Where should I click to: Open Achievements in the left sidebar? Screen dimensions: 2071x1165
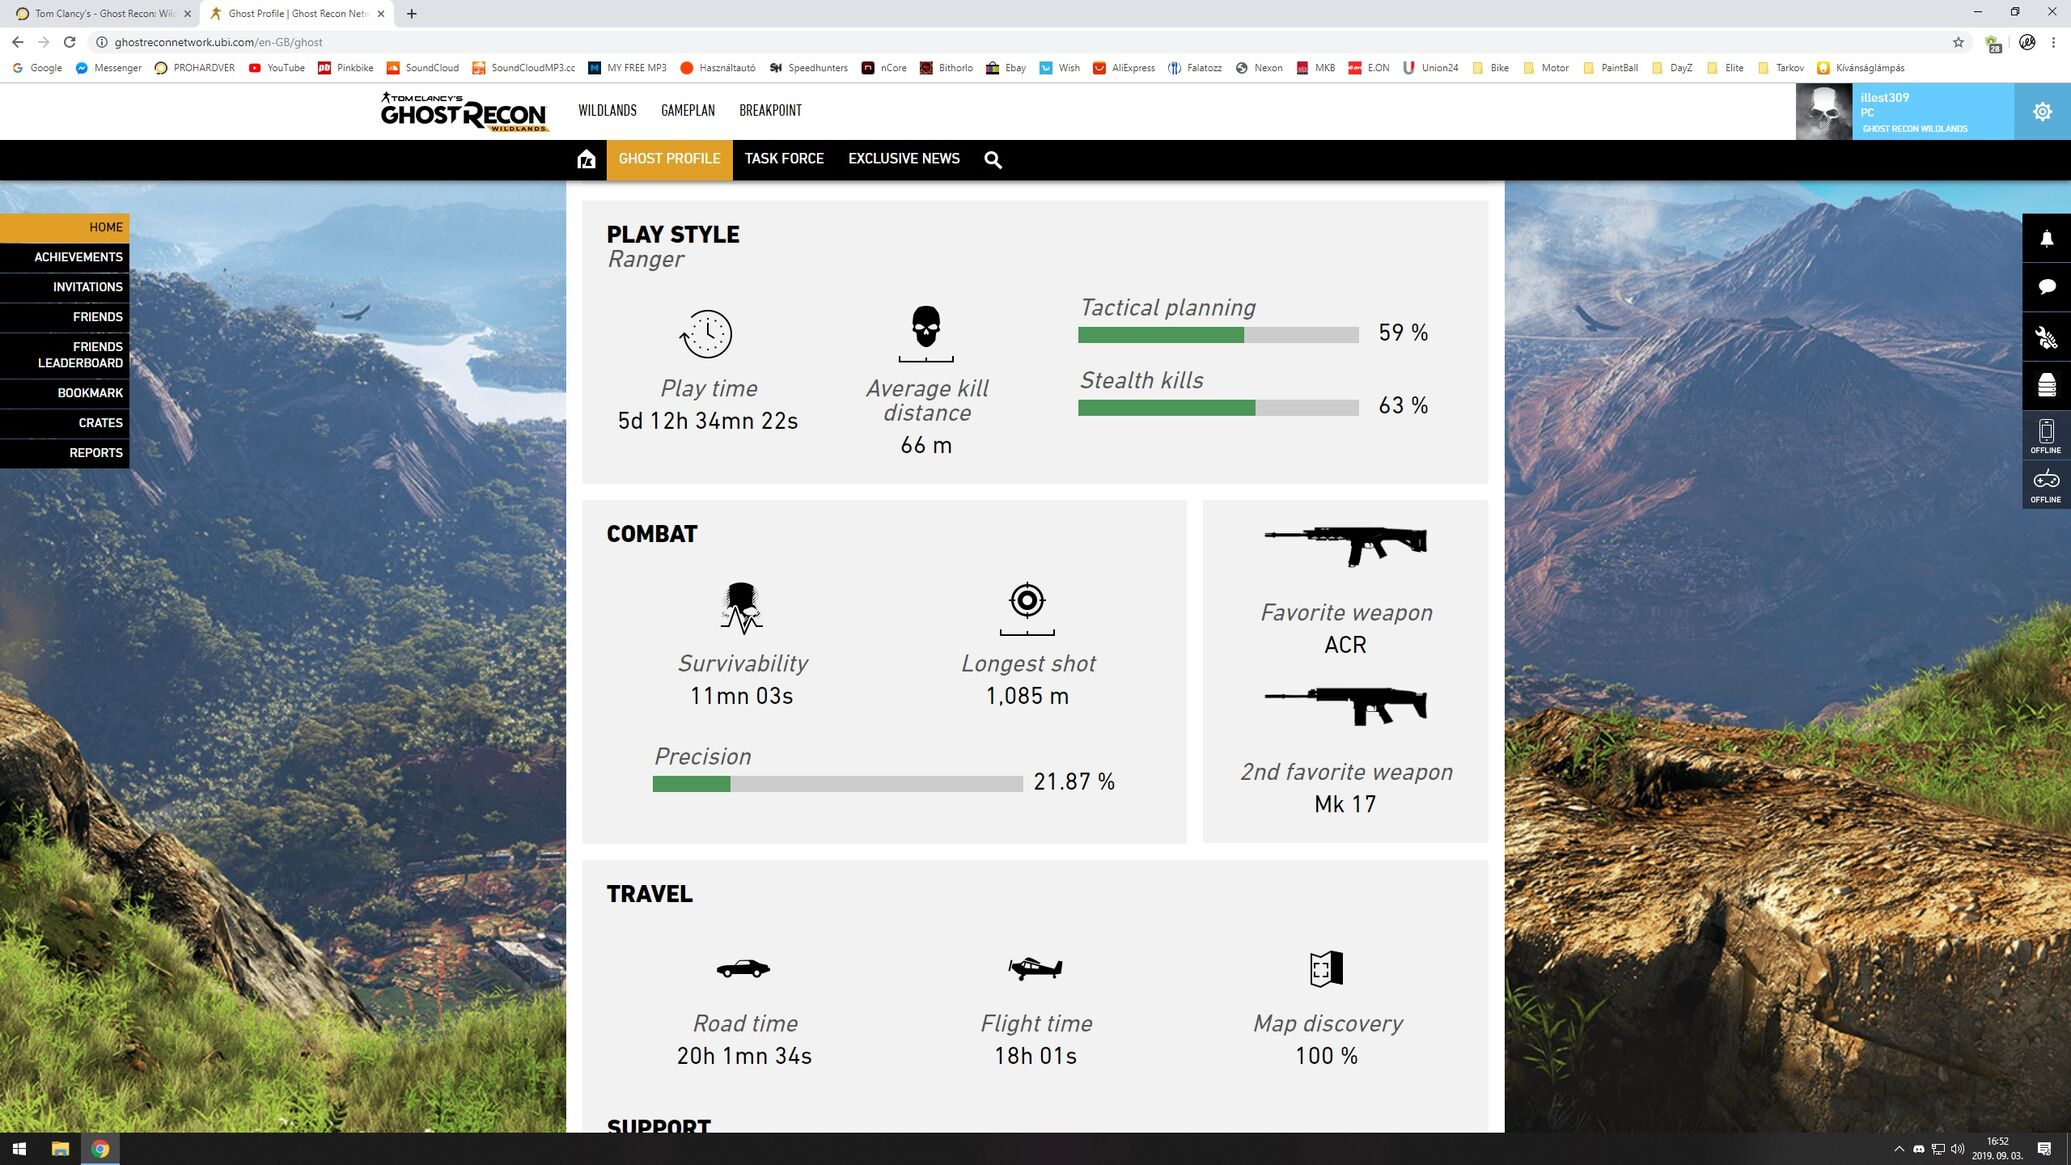pyautogui.click(x=64, y=257)
